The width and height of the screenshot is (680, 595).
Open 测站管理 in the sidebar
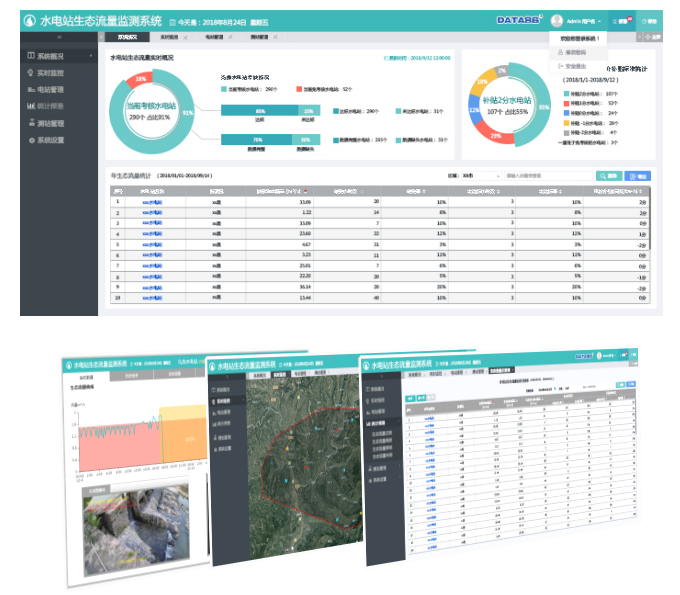(x=50, y=123)
